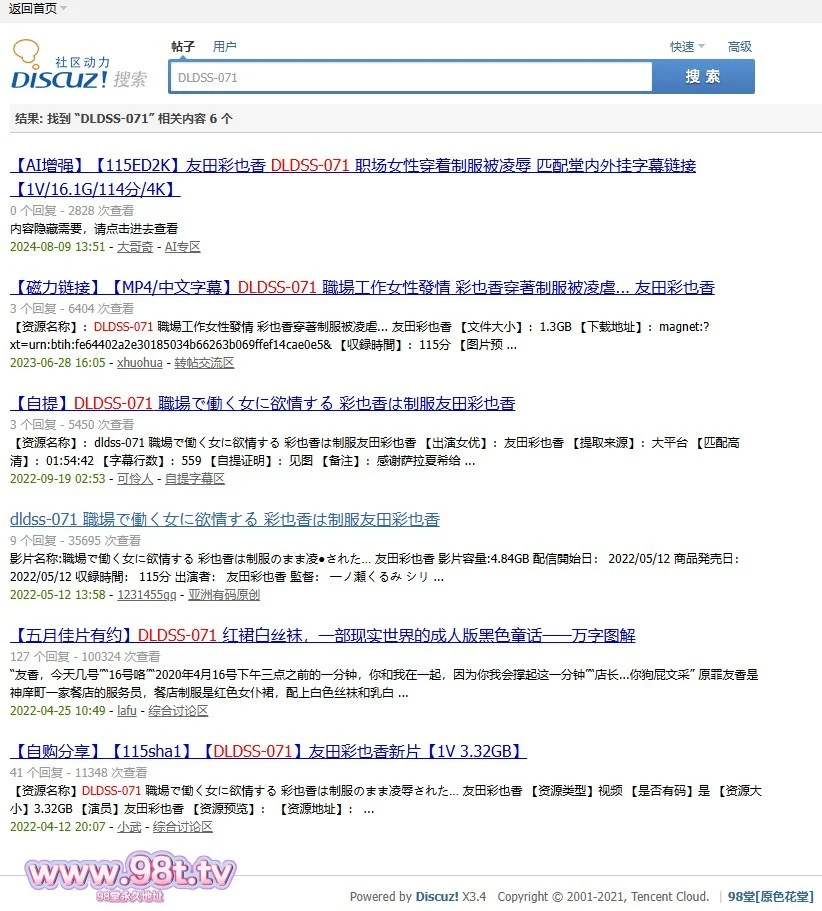Switch to the 帖子 search tab
The height and width of the screenshot is (911, 822).
click(x=183, y=47)
